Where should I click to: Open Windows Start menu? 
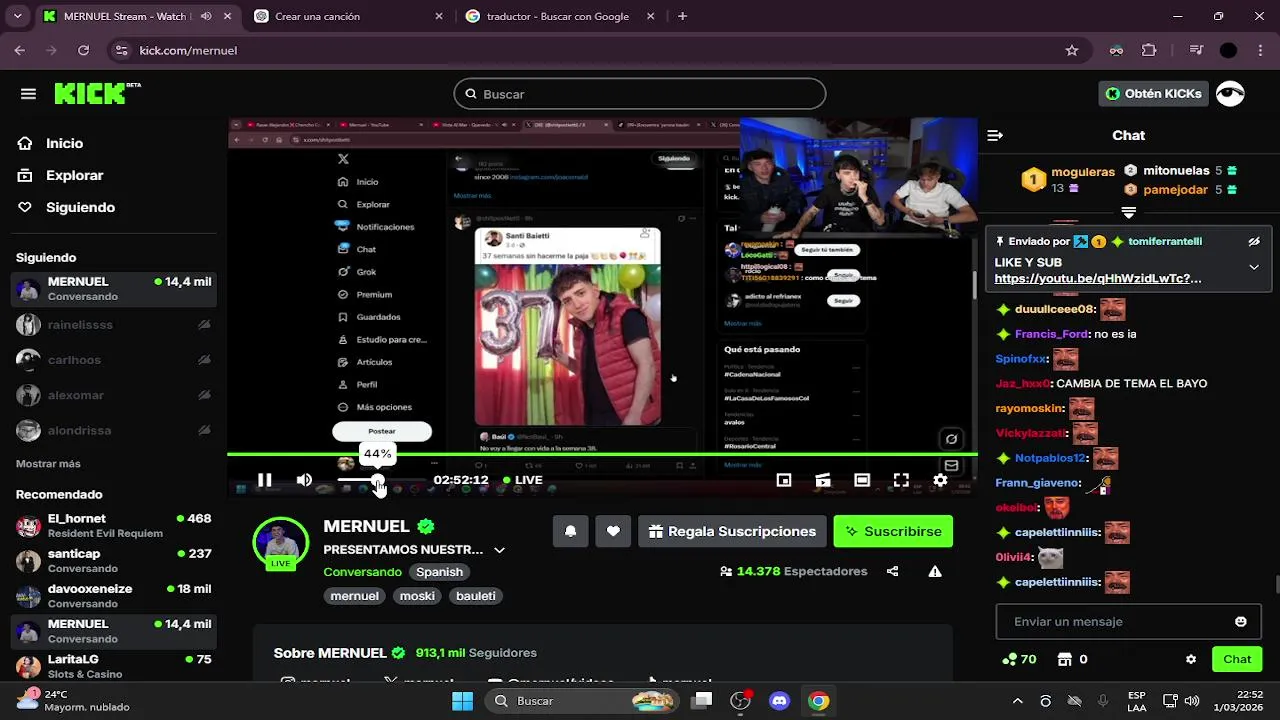tap(462, 701)
